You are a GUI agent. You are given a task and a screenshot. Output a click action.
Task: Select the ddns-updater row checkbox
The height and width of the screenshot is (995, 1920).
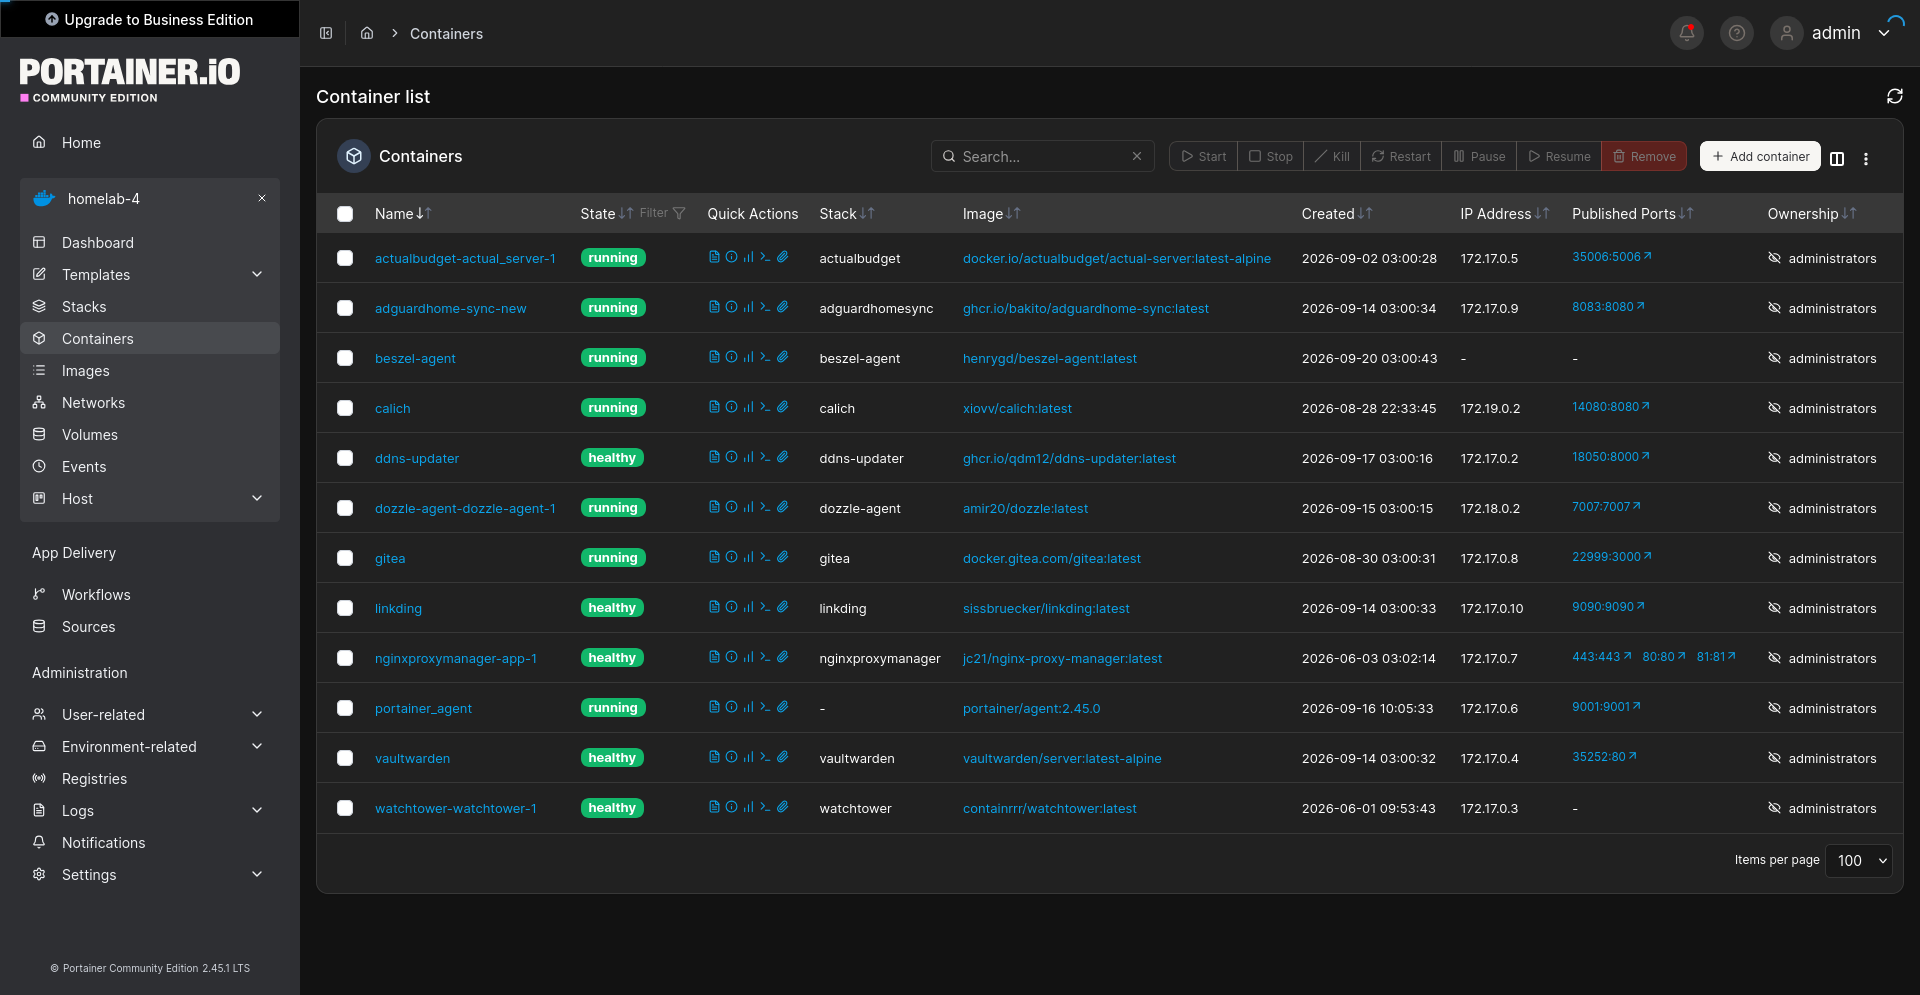point(345,458)
